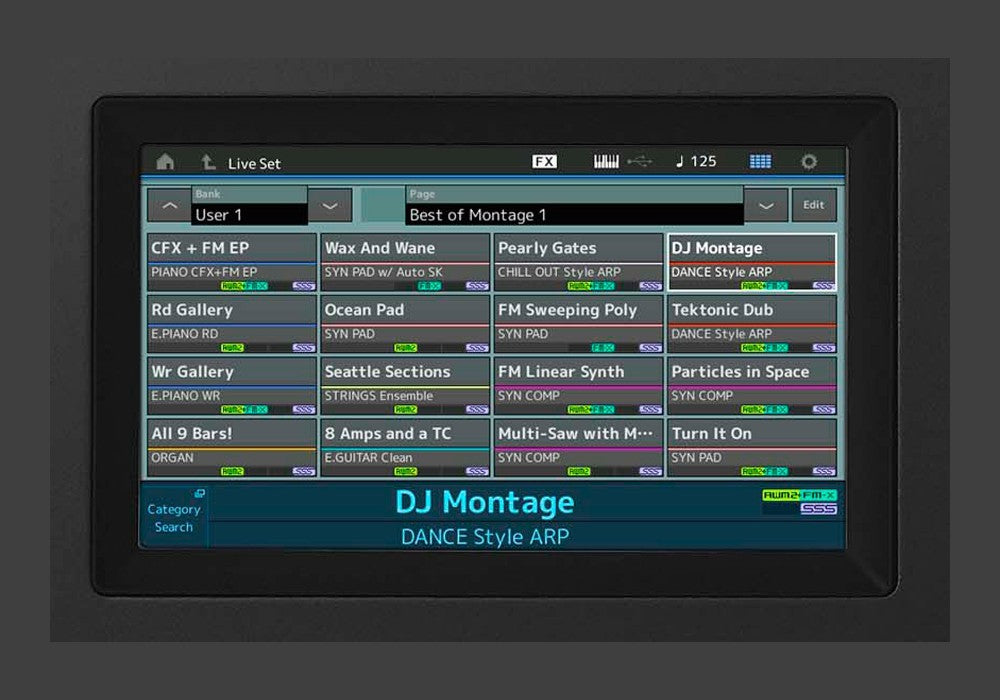
Task: Tap the USB connection icon
Action: (x=640, y=162)
